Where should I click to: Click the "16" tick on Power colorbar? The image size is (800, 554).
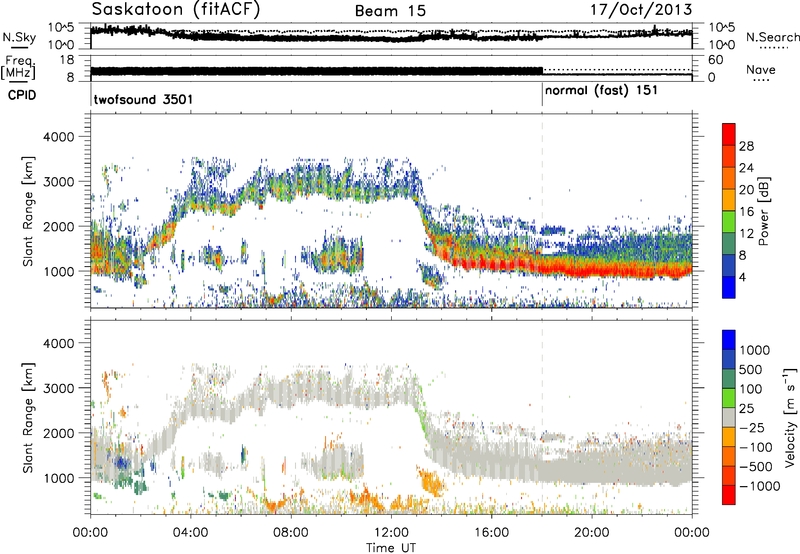point(746,212)
